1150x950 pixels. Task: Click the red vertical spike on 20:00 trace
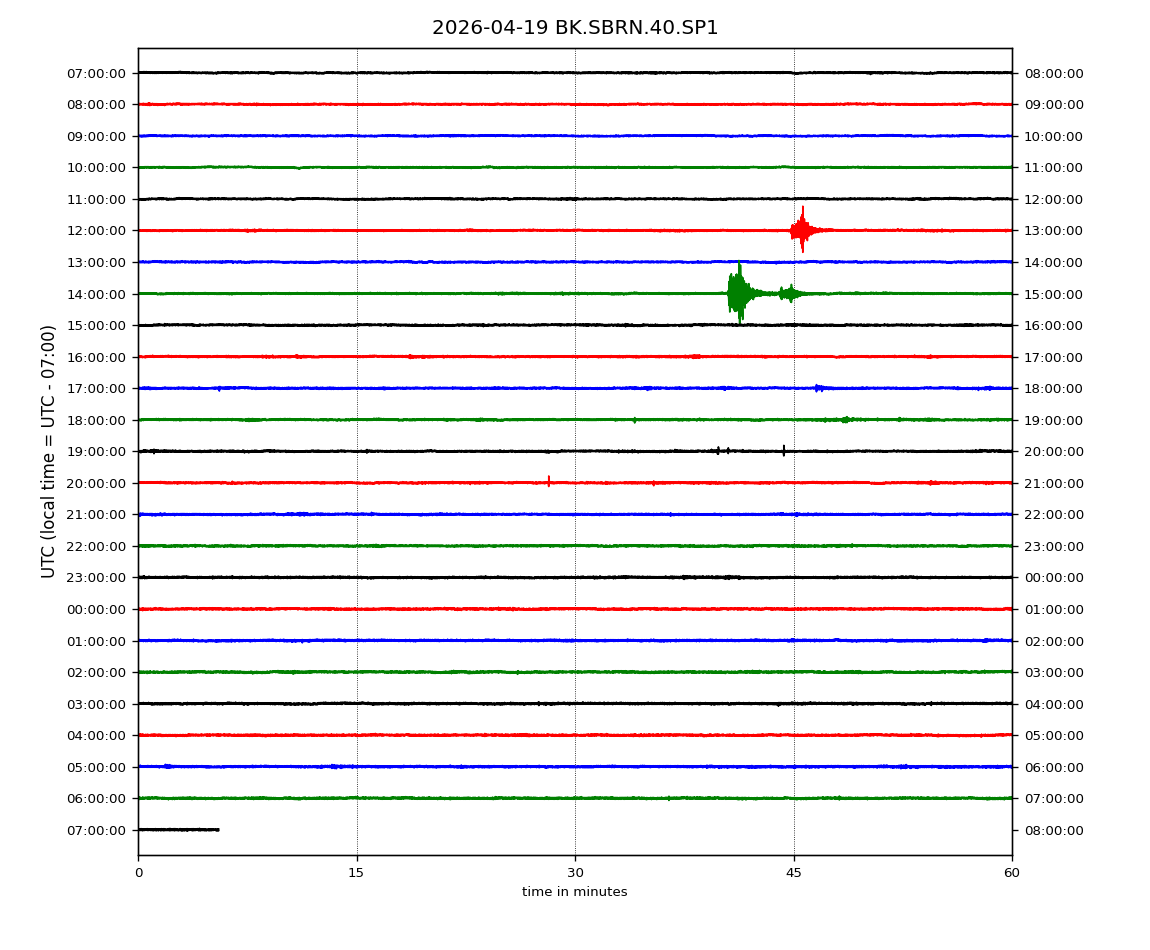click(x=548, y=481)
